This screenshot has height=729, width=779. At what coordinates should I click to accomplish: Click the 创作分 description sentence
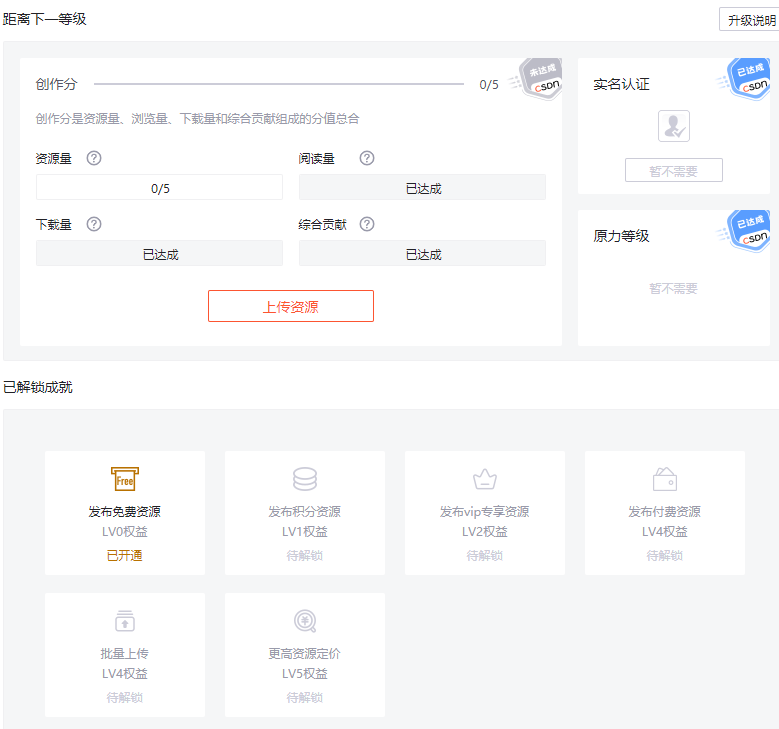coord(197,119)
